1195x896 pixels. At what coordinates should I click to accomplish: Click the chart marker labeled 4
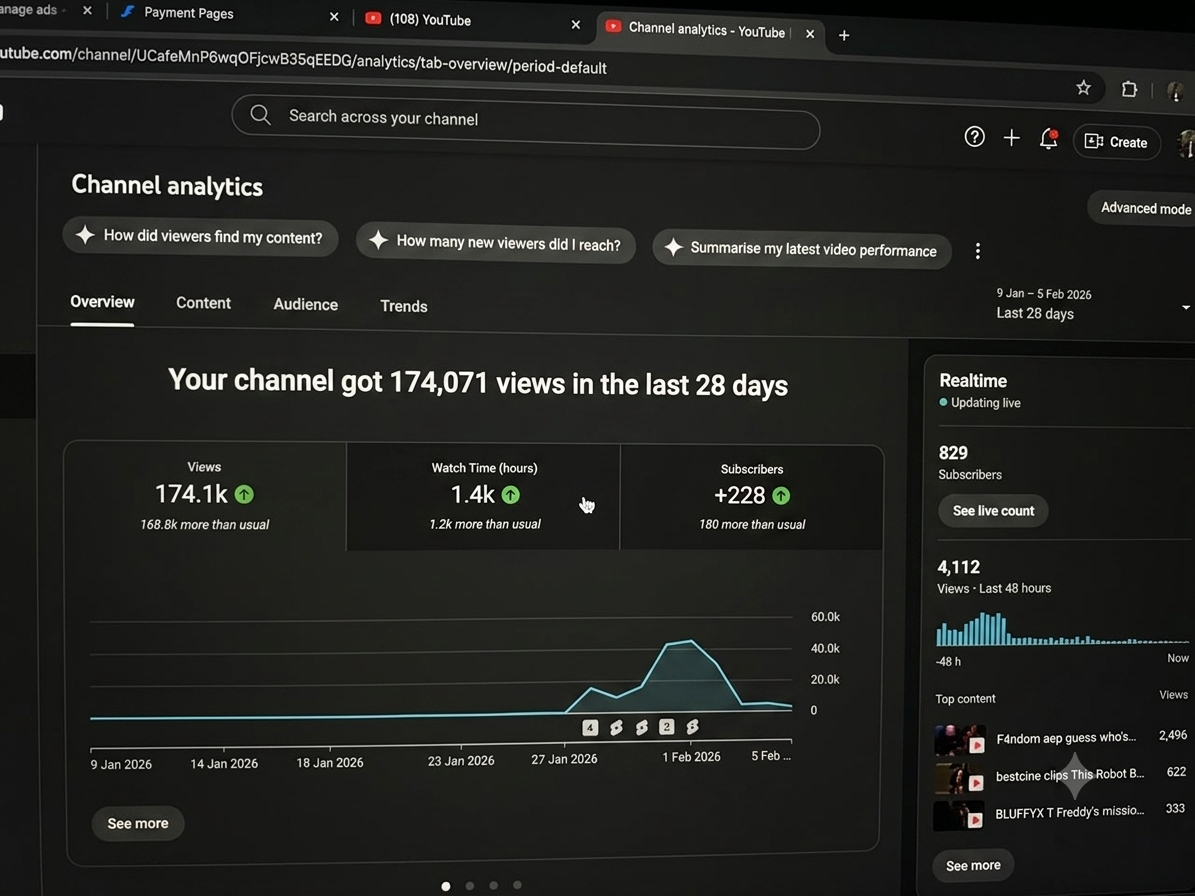[590, 728]
